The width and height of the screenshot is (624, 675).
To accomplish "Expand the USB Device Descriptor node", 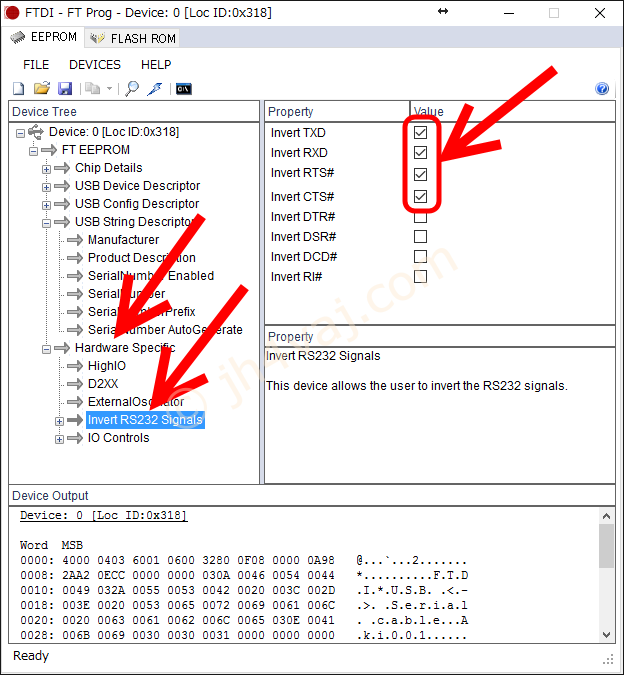I will (x=46, y=187).
